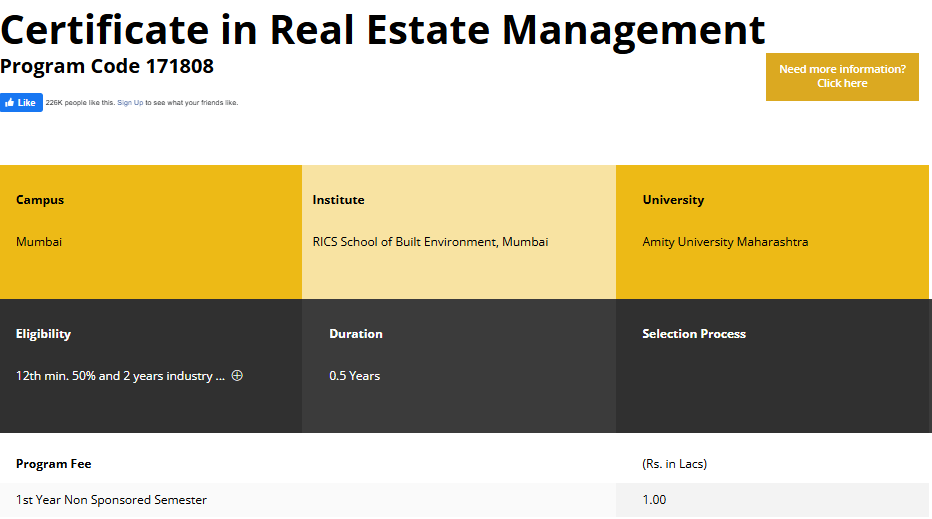Click the 226K people like this text
Image resolution: width=932 pixels, height=519 pixels.
pos(80,103)
